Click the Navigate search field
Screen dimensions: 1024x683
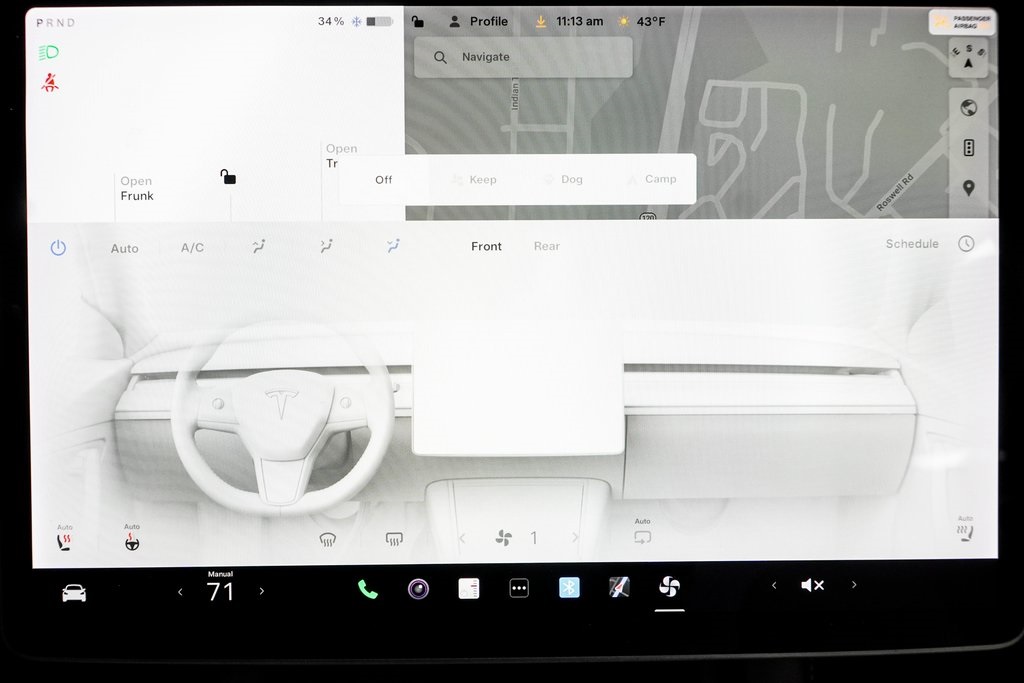tap(523, 58)
